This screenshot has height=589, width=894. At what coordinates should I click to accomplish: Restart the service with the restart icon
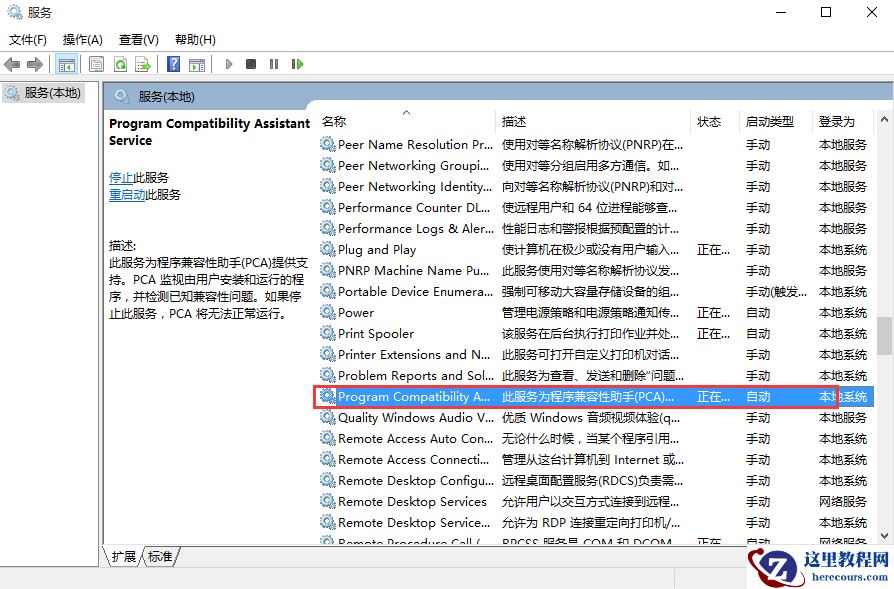click(x=297, y=64)
